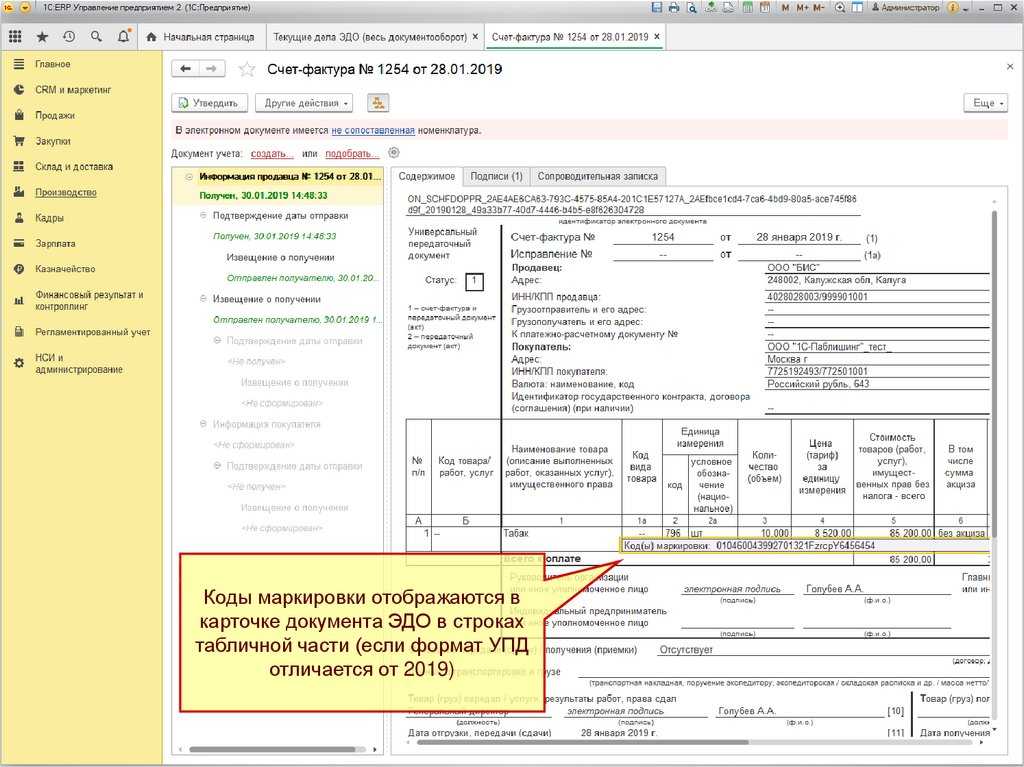Open the History clock panel

tap(69, 37)
